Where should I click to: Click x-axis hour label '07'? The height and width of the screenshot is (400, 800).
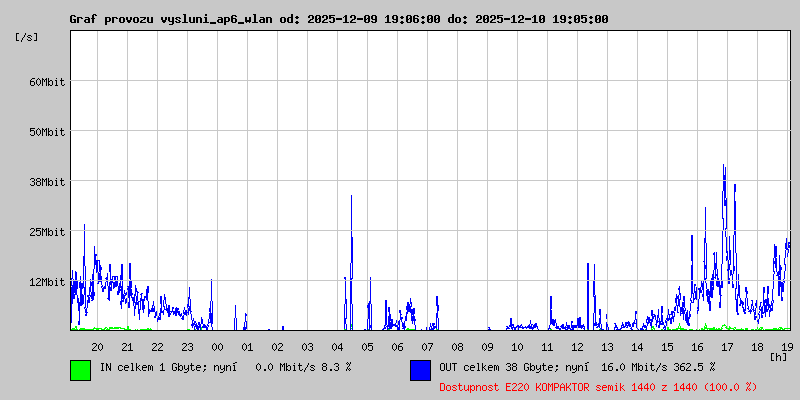click(x=428, y=347)
